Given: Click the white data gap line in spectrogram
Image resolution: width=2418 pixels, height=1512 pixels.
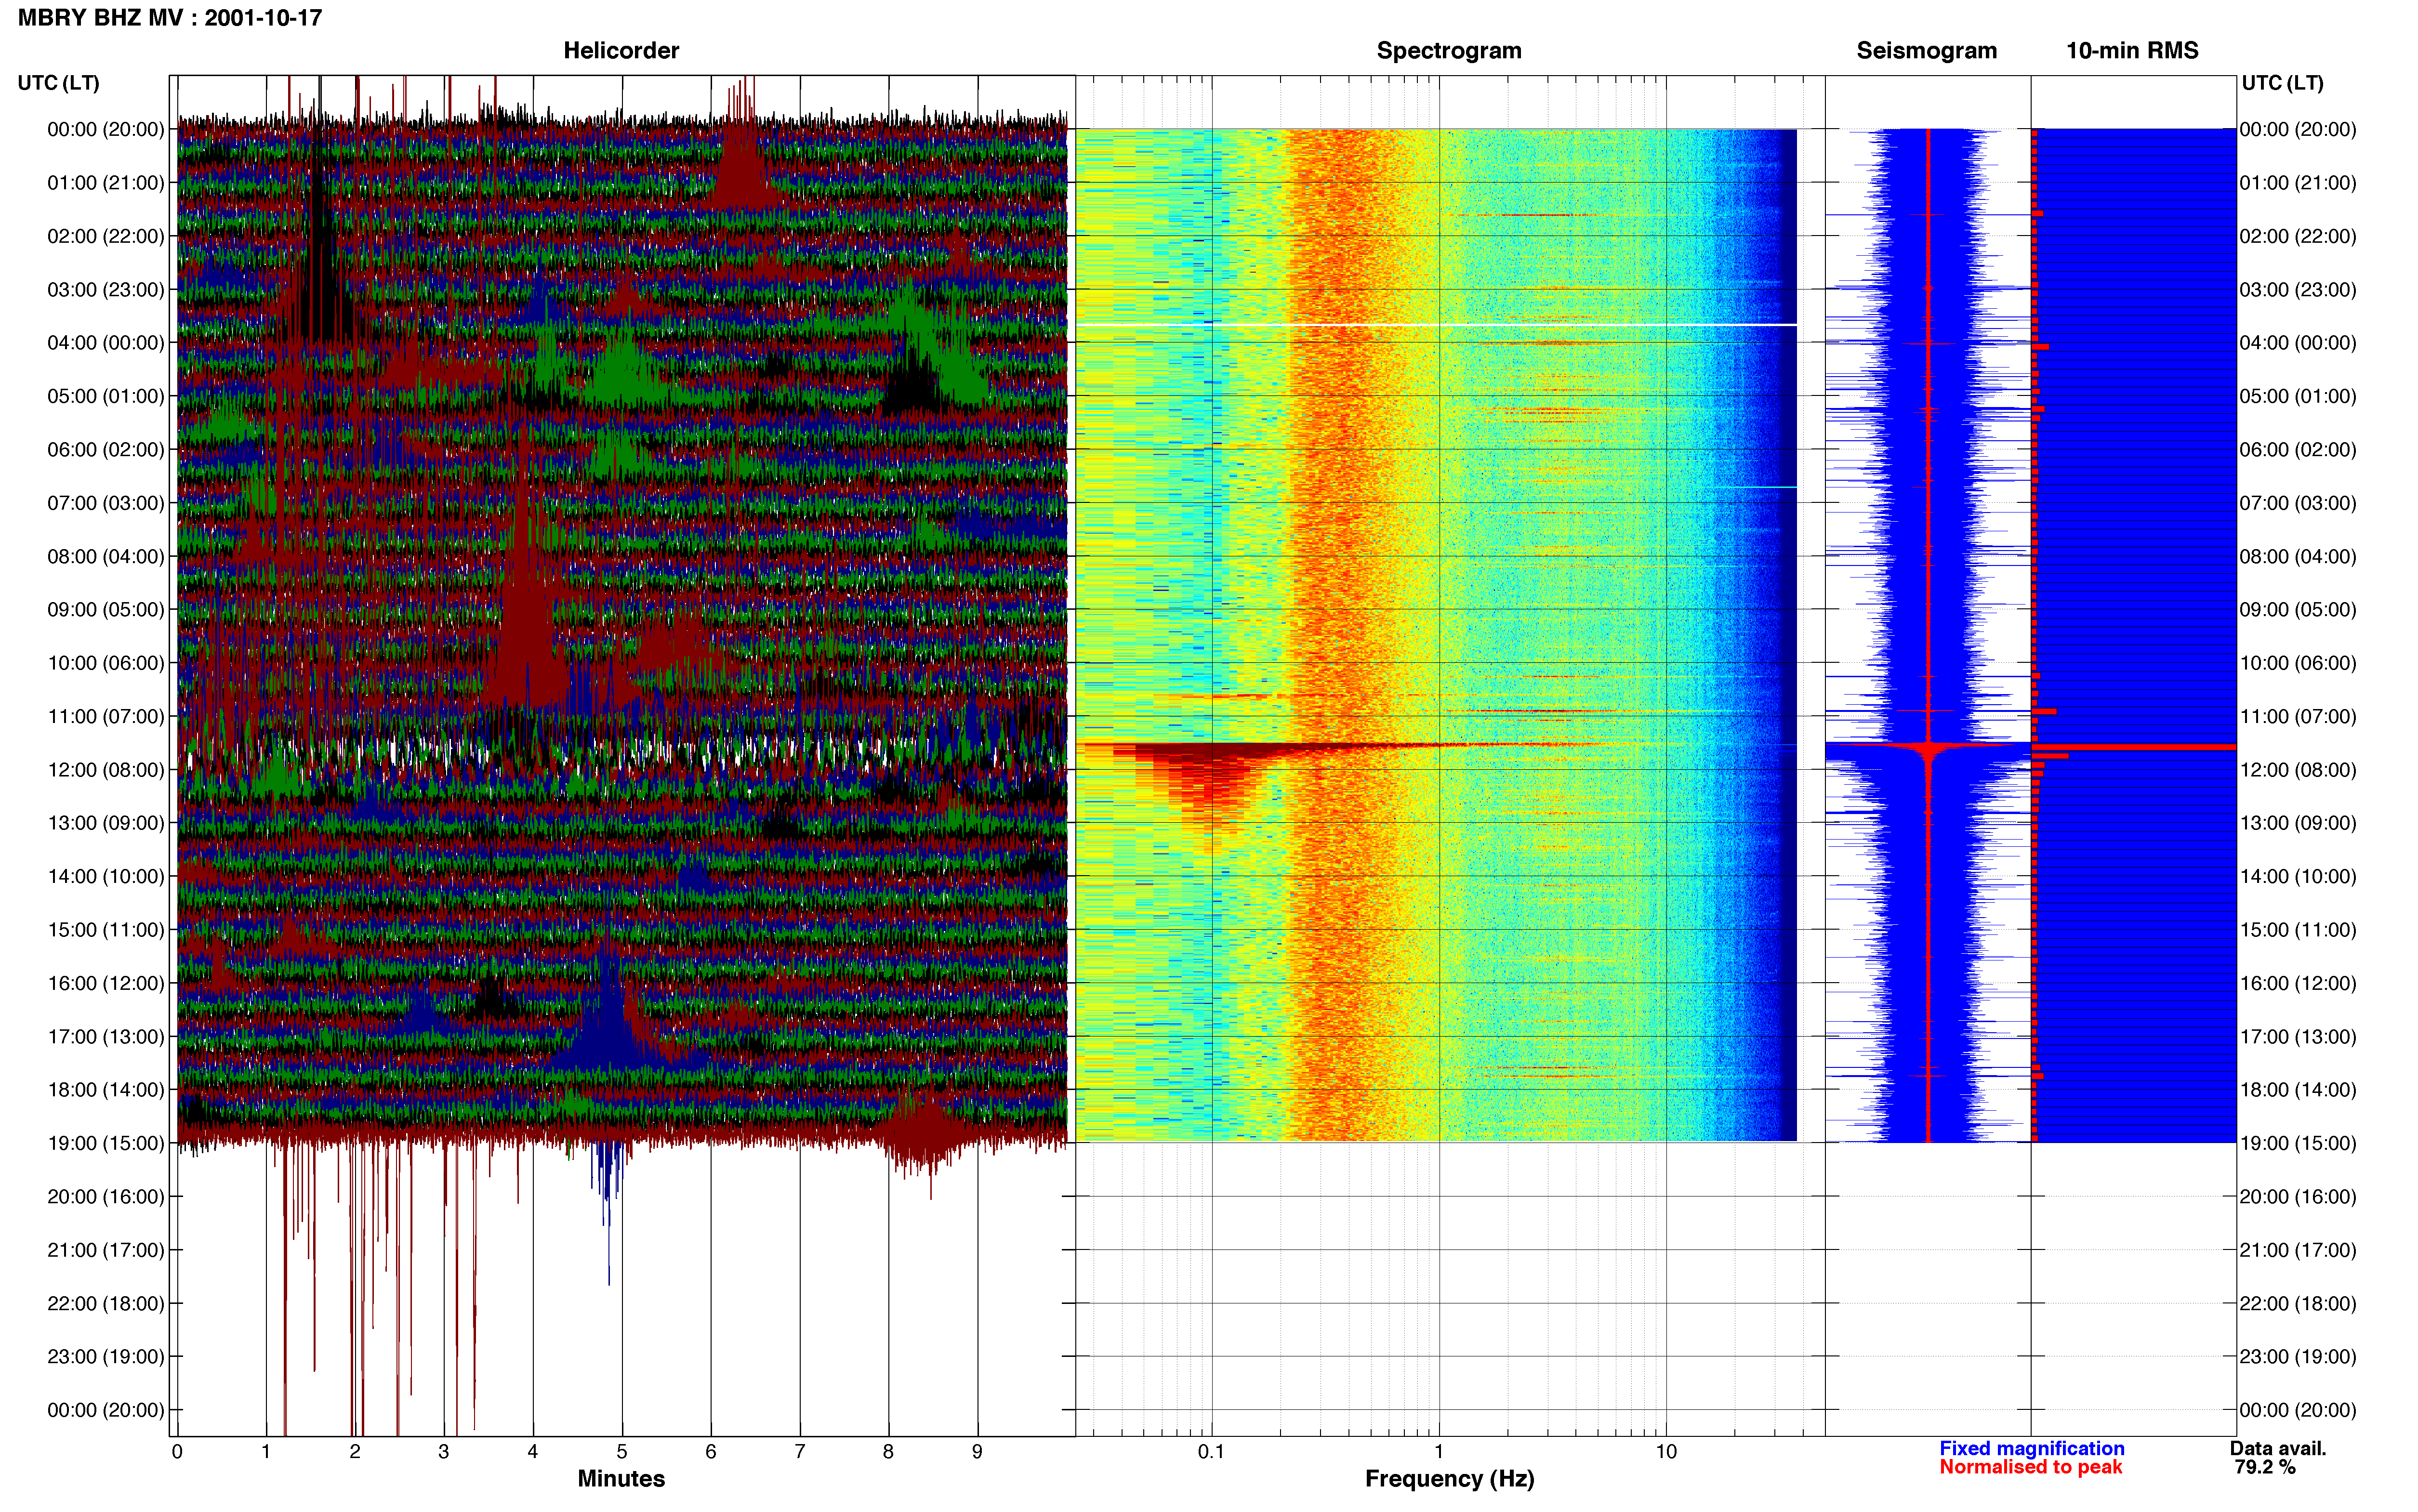Looking at the screenshot, I should tap(1436, 325).
